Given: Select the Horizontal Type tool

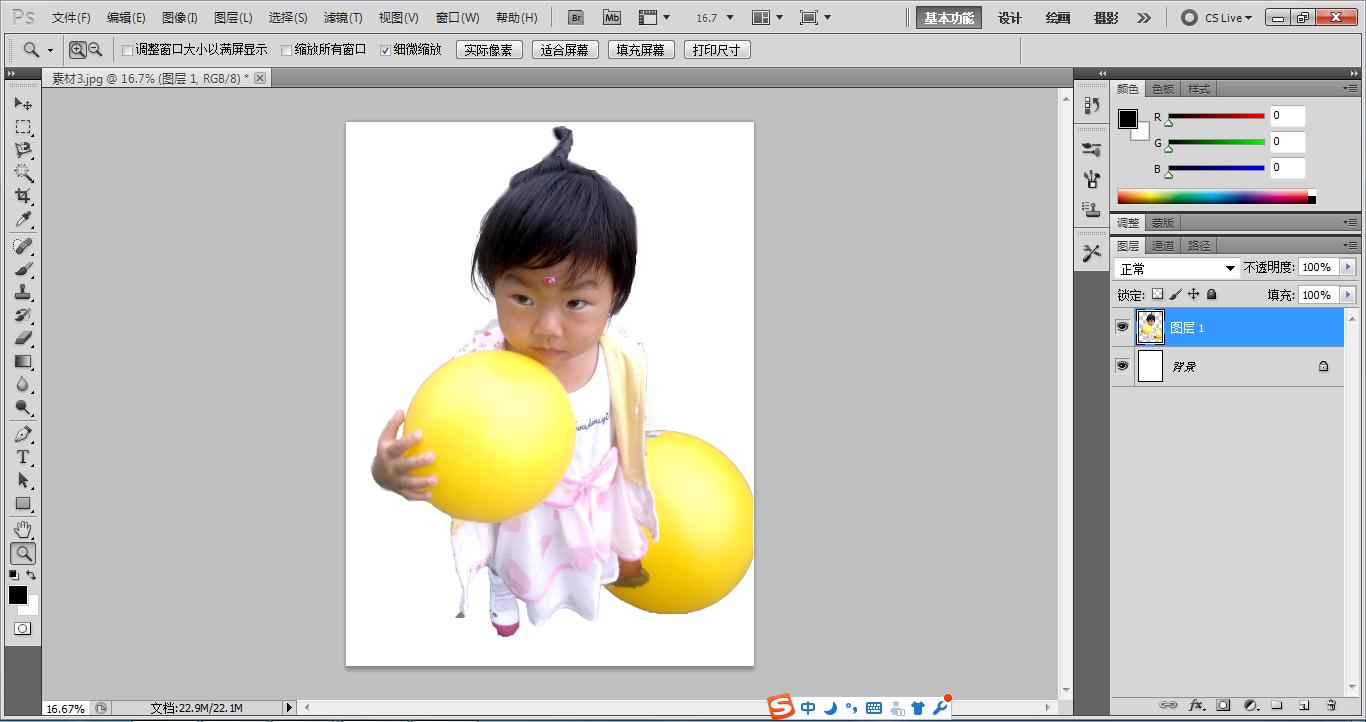Looking at the screenshot, I should [22, 457].
